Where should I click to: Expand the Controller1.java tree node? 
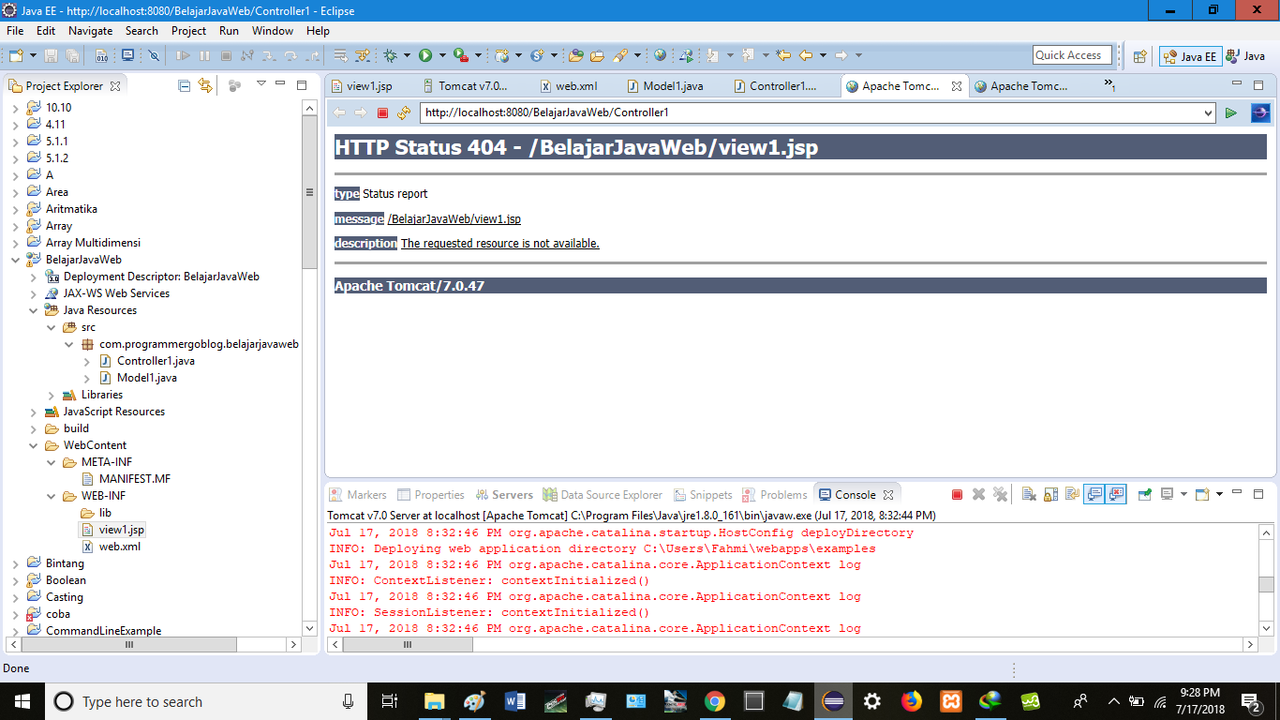pyautogui.click(x=87, y=361)
